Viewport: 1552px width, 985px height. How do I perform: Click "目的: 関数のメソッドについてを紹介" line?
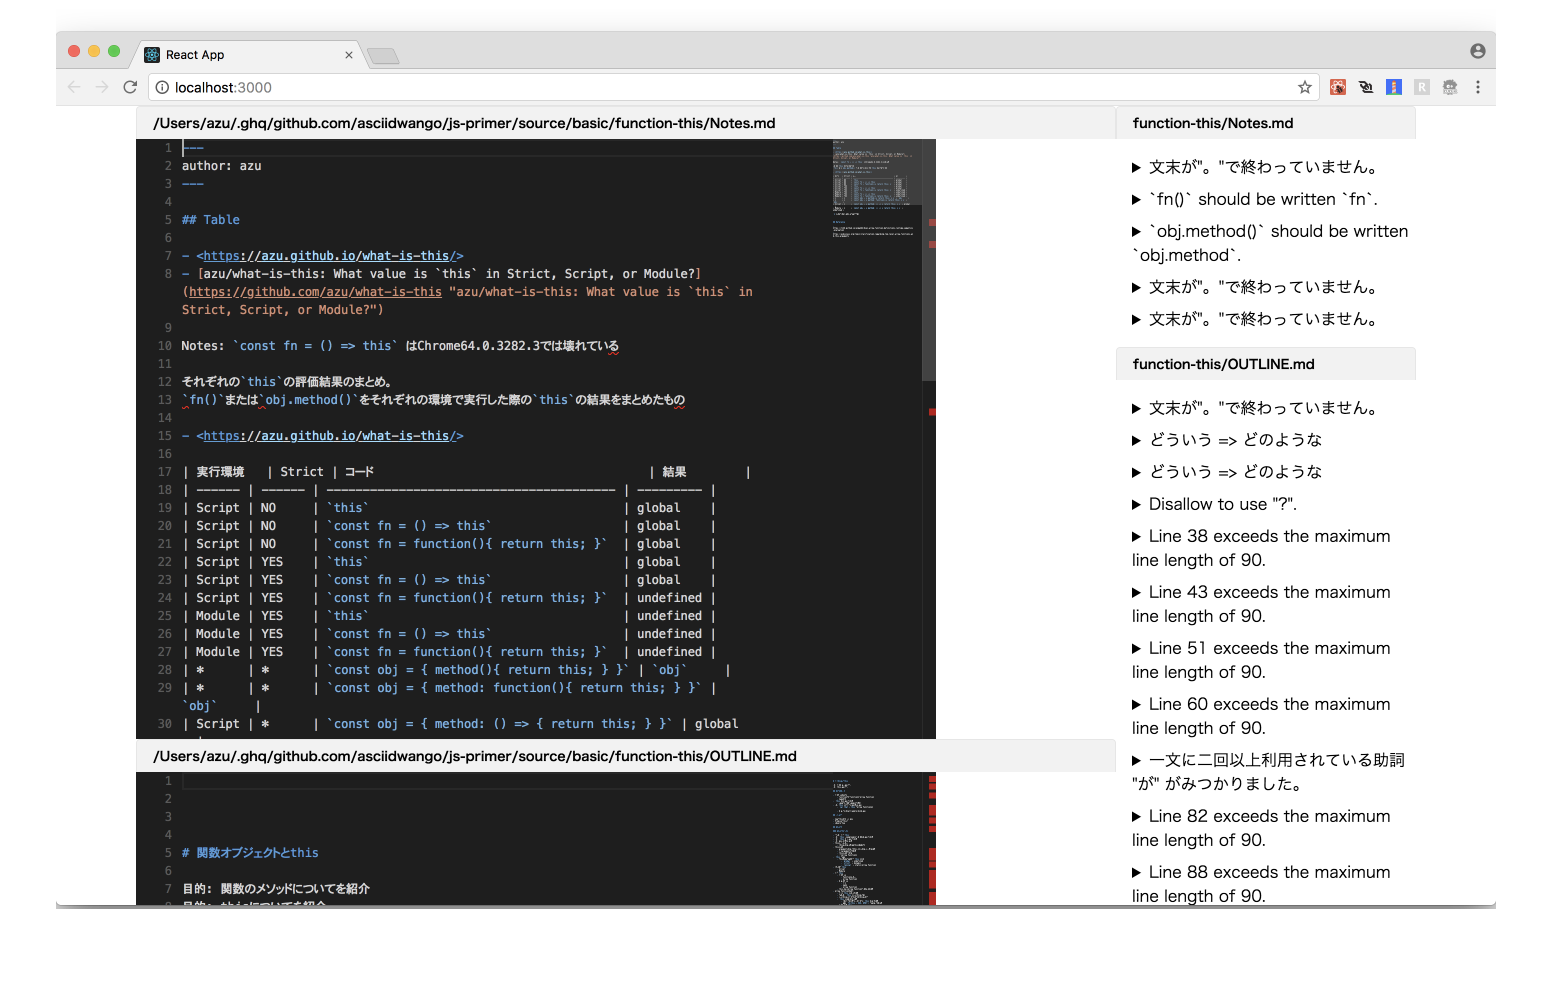pyautogui.click(x=276, y=889)
